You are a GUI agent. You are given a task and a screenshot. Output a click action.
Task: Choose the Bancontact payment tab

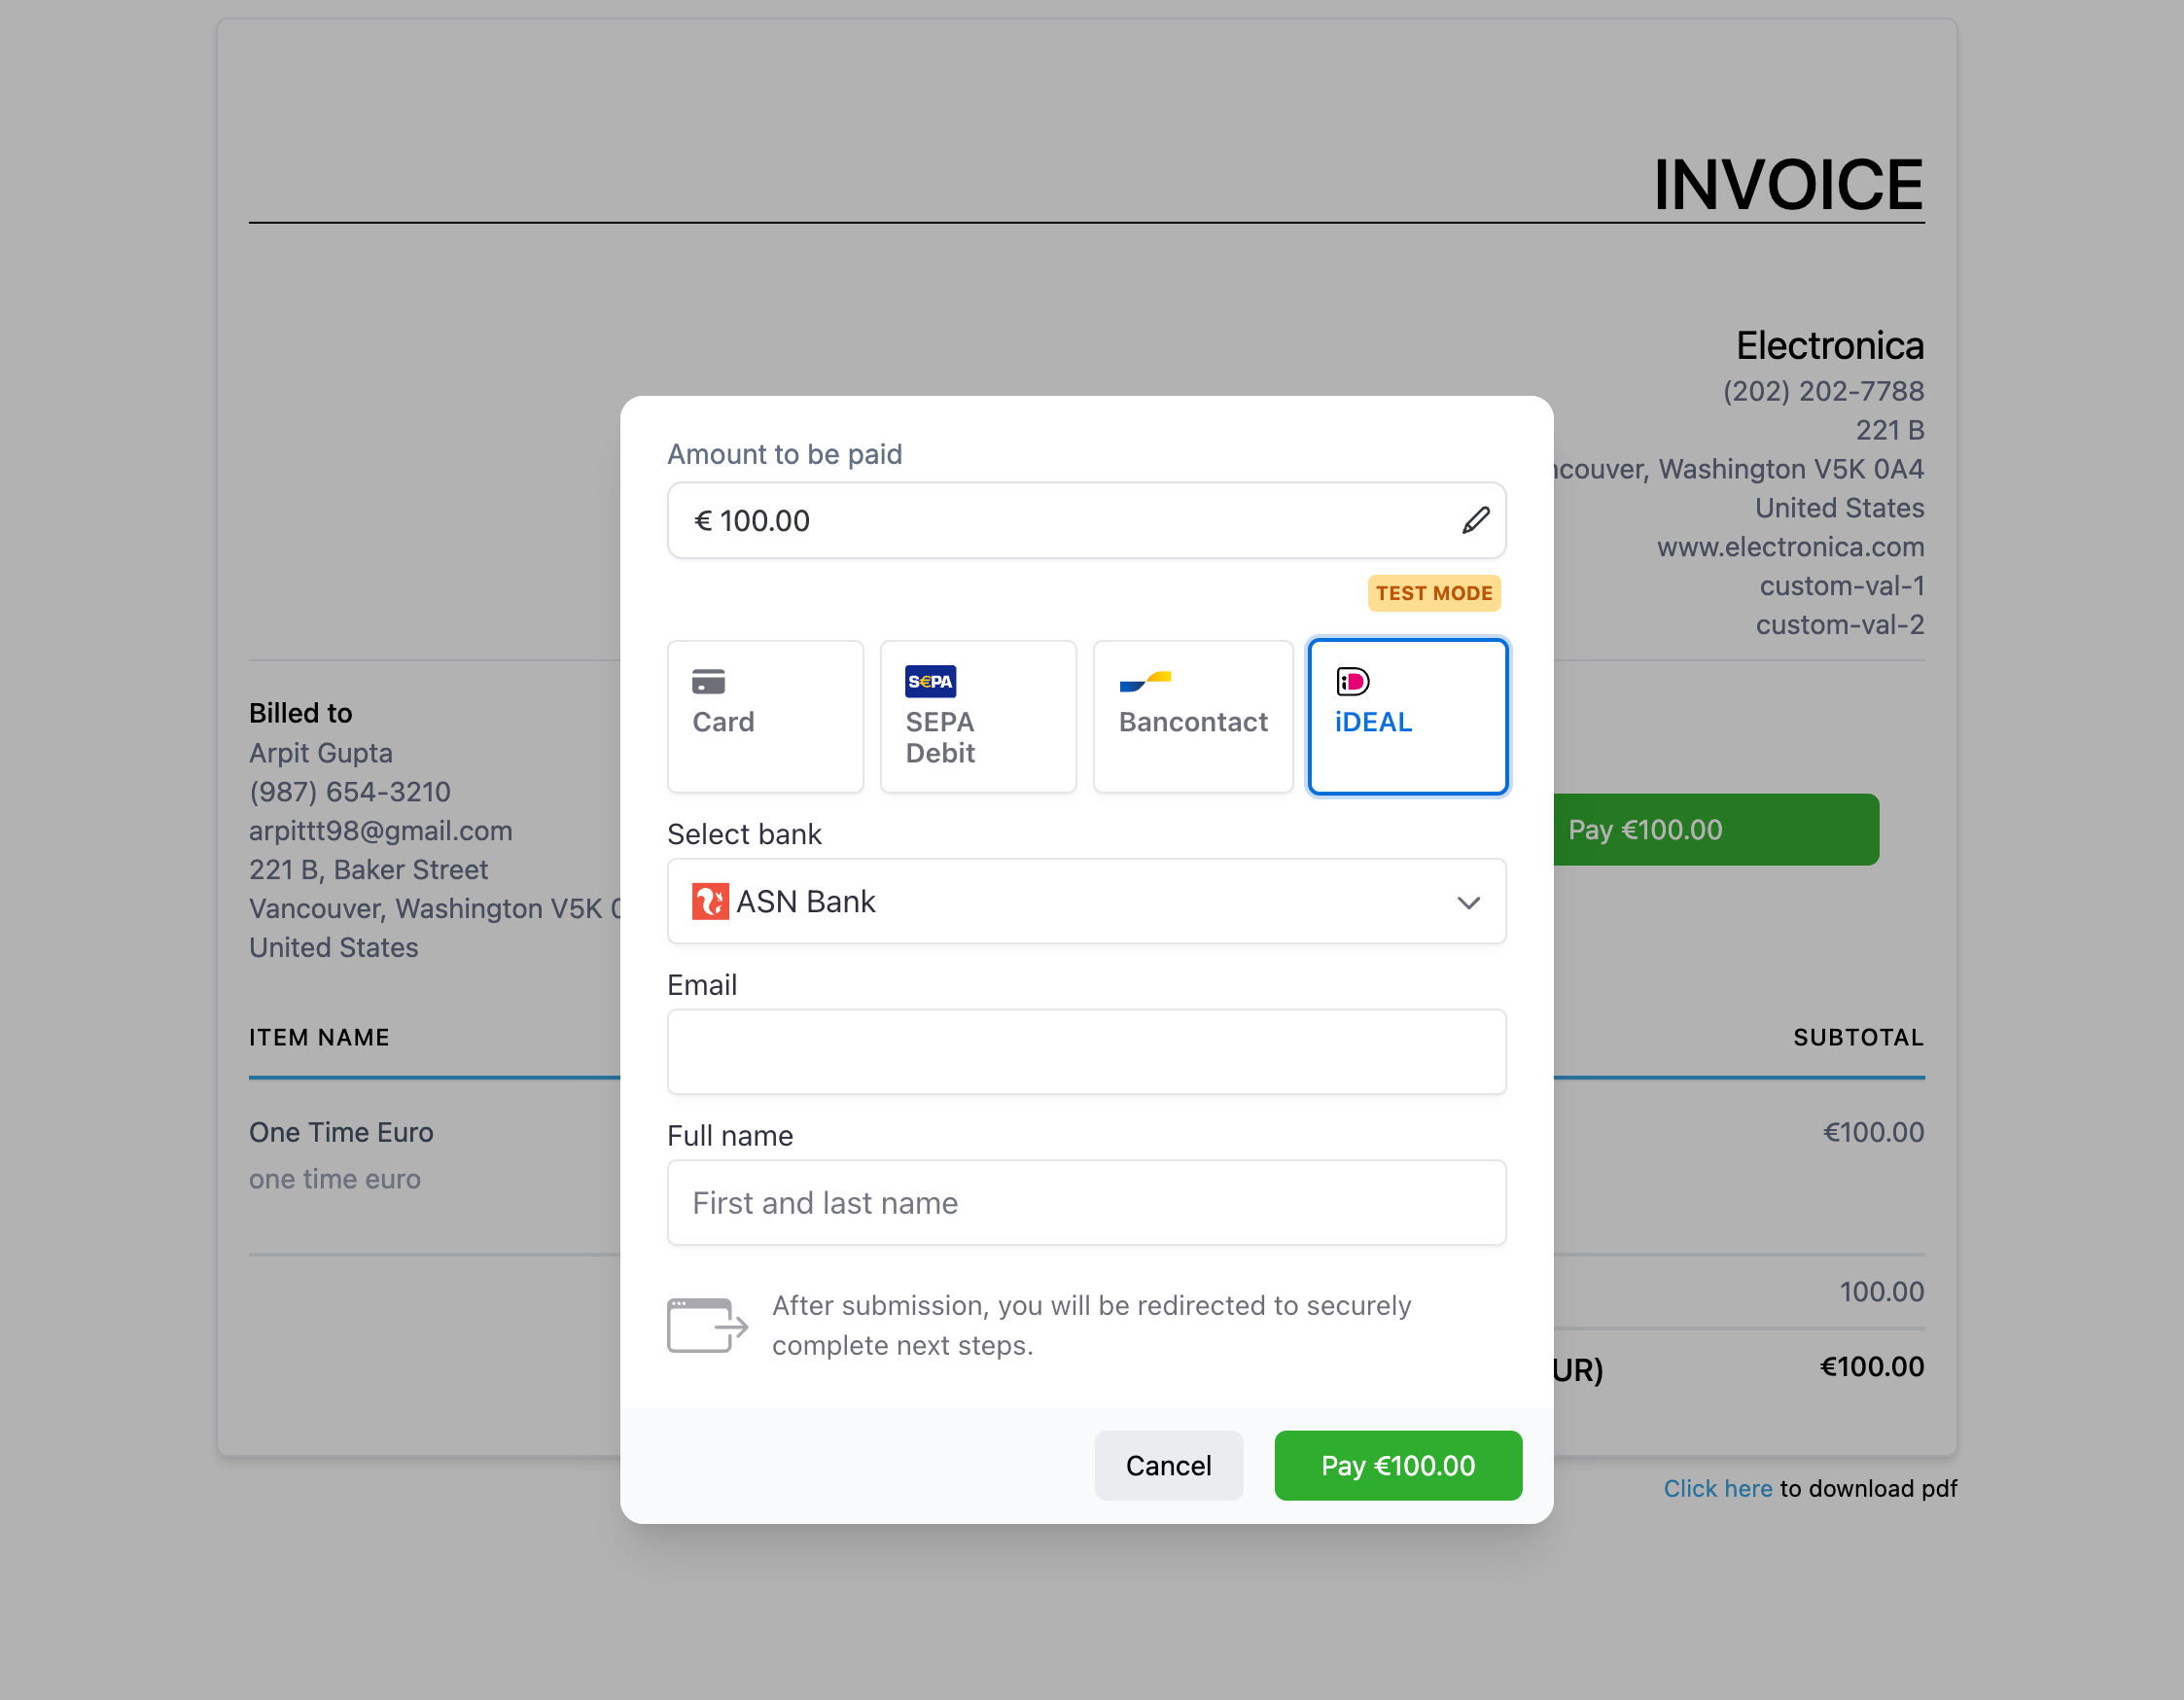tap(1192, 717)
